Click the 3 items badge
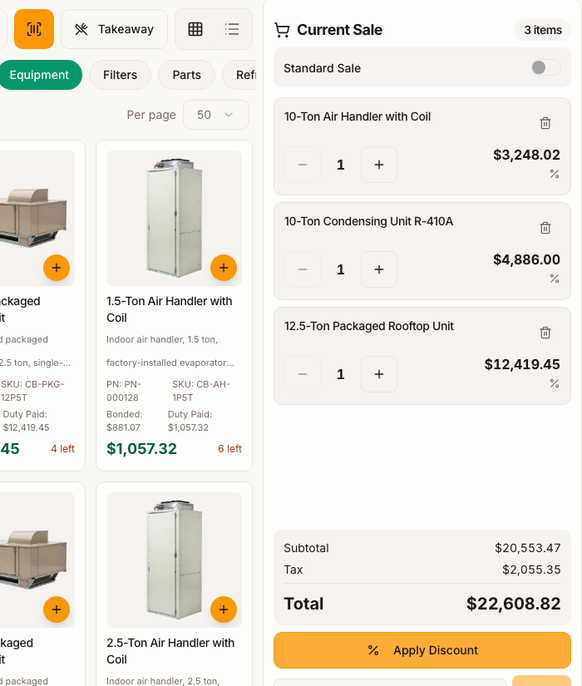 tap(543, 30)
